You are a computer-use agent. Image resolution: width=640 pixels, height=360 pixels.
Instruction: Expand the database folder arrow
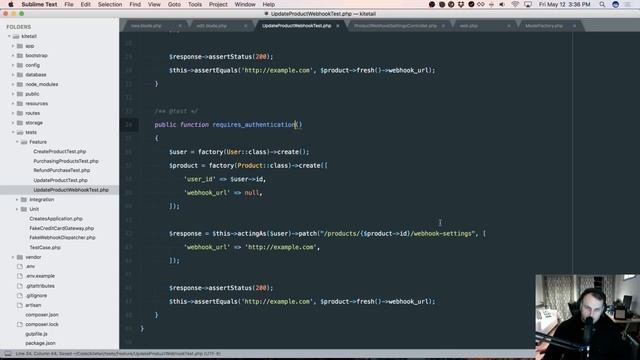click(x=13, y=75)
